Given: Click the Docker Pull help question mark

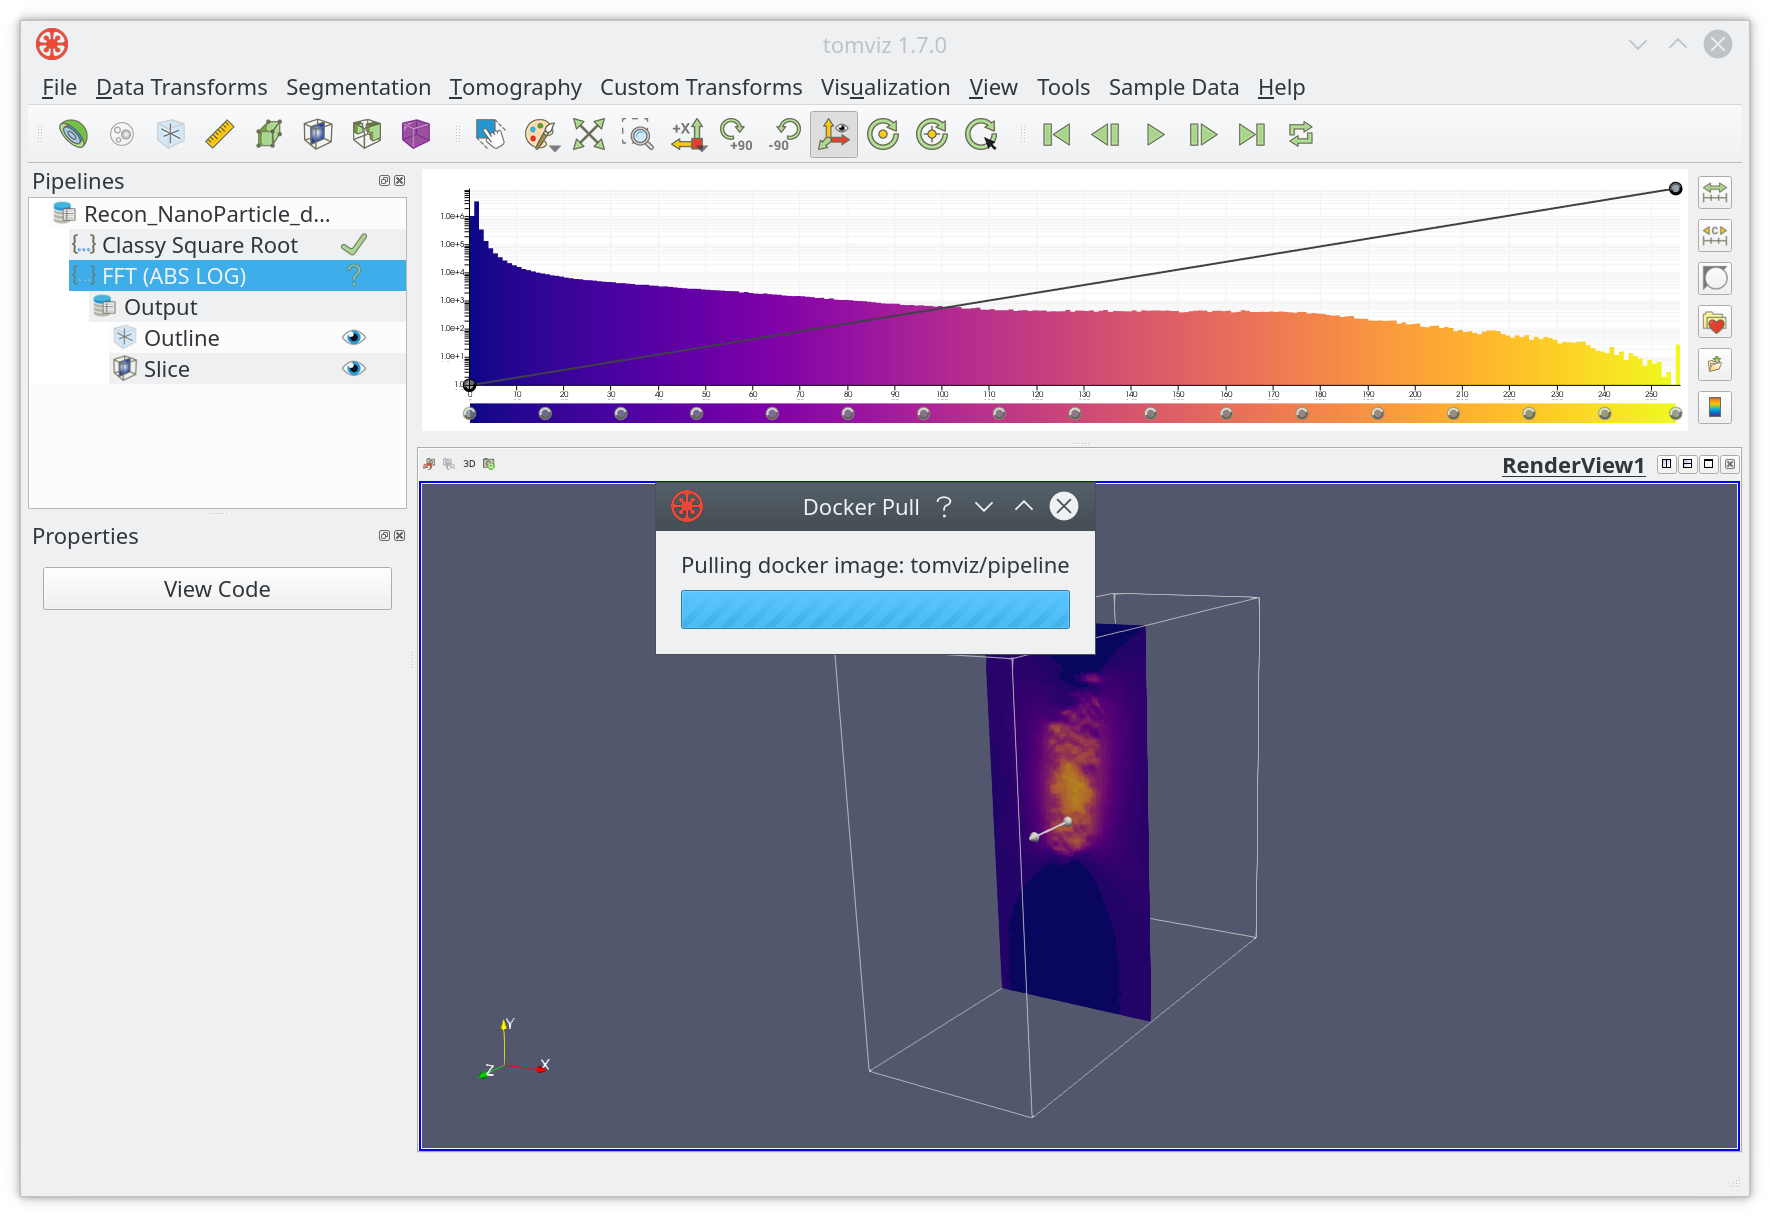Looking at the screenshot, I should point(944,507).
